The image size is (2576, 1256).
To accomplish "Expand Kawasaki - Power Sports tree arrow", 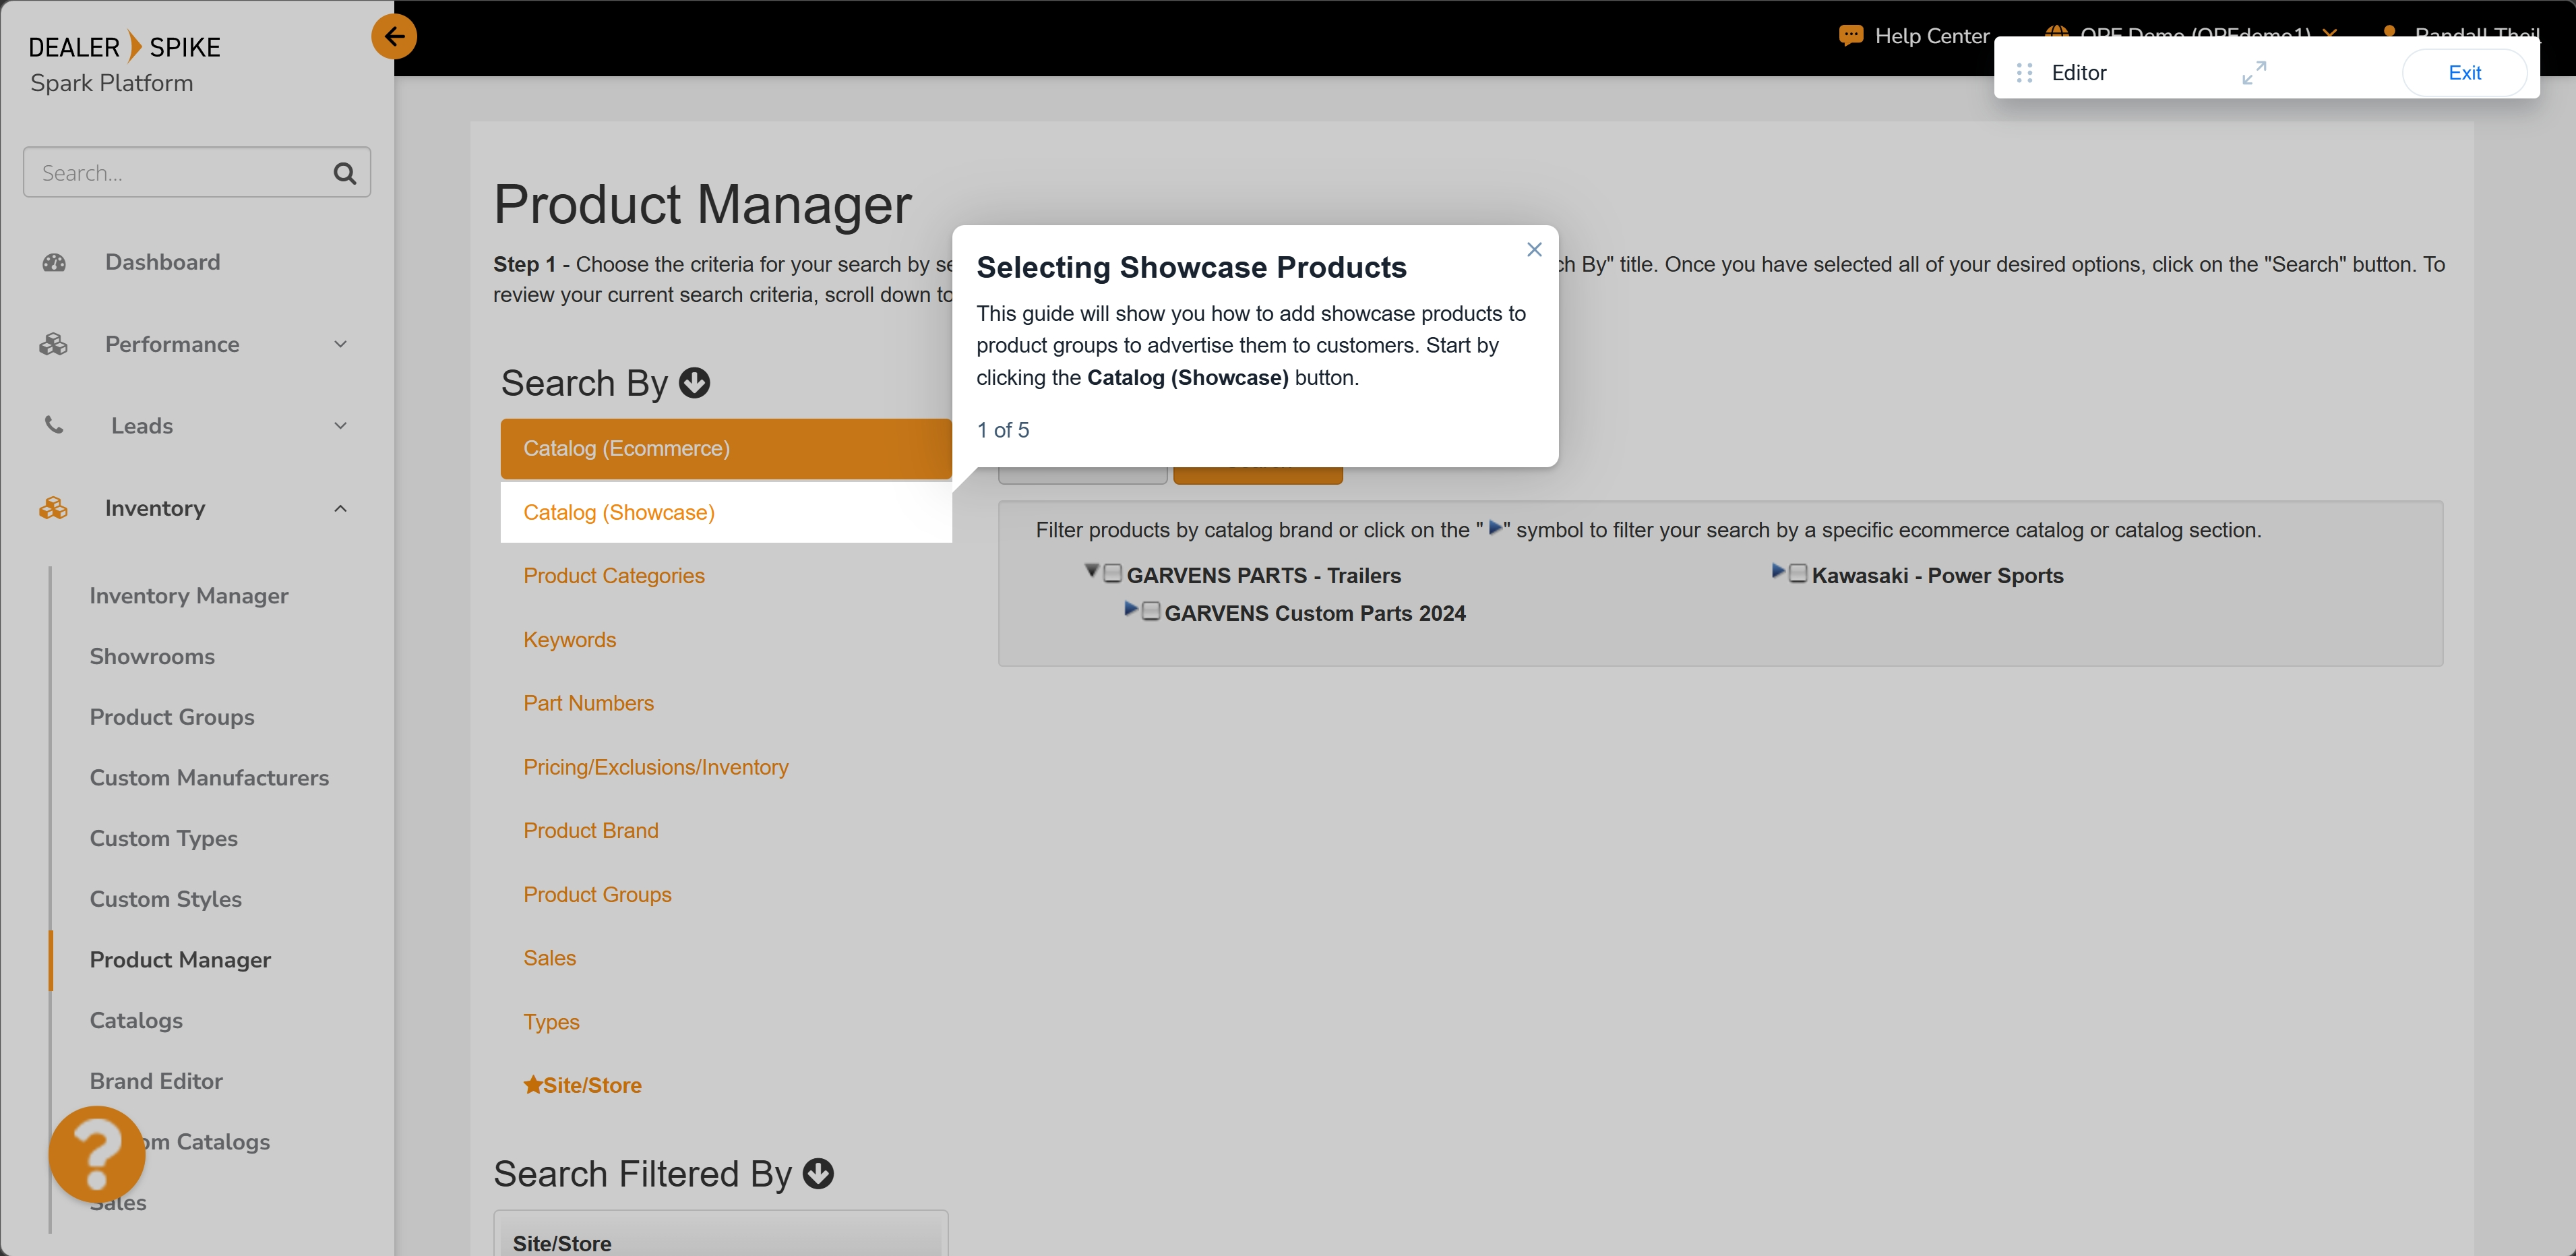I will [x=1777, y=571].
